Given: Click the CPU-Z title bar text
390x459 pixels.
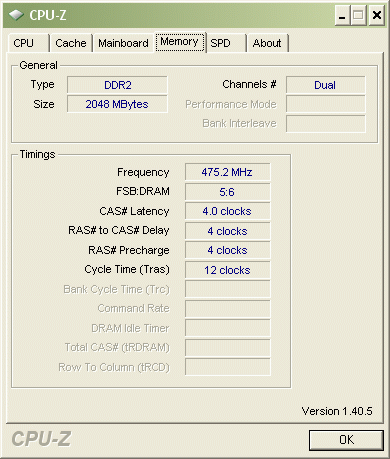Looking at the screenshot, I should (x=48, y=15).
